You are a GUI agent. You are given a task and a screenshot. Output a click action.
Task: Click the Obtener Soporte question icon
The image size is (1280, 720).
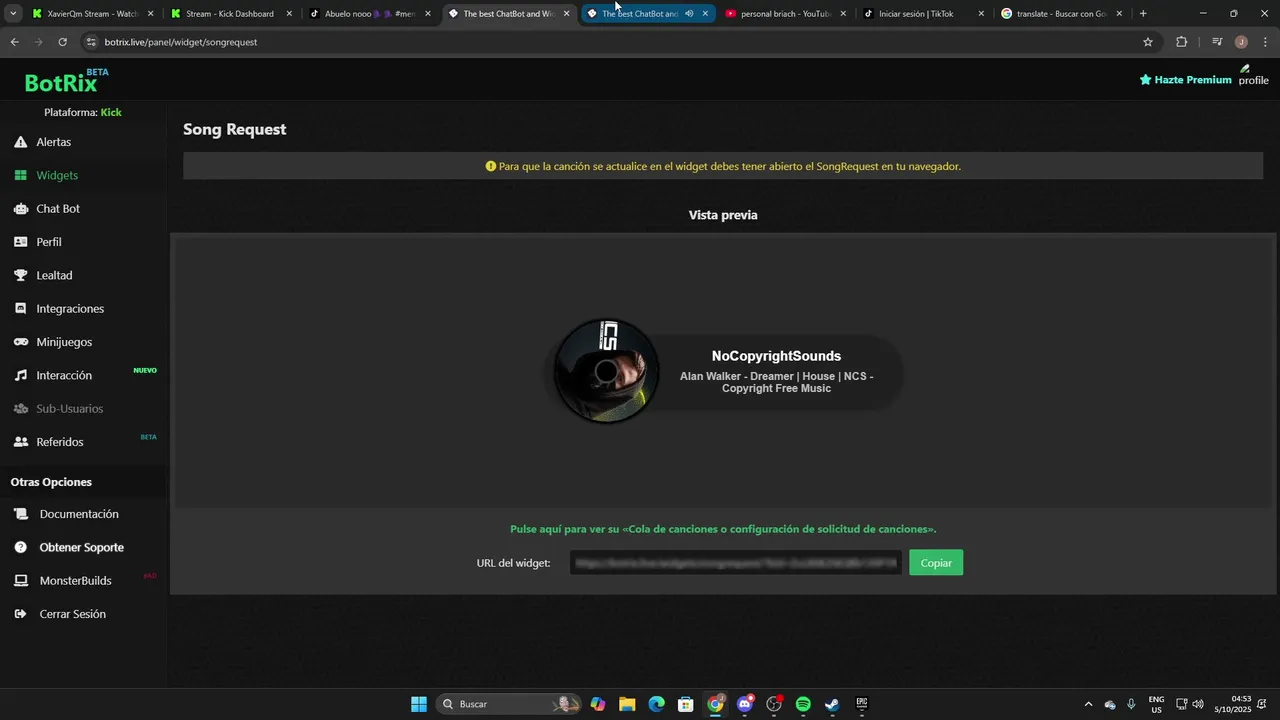(21, 547)
